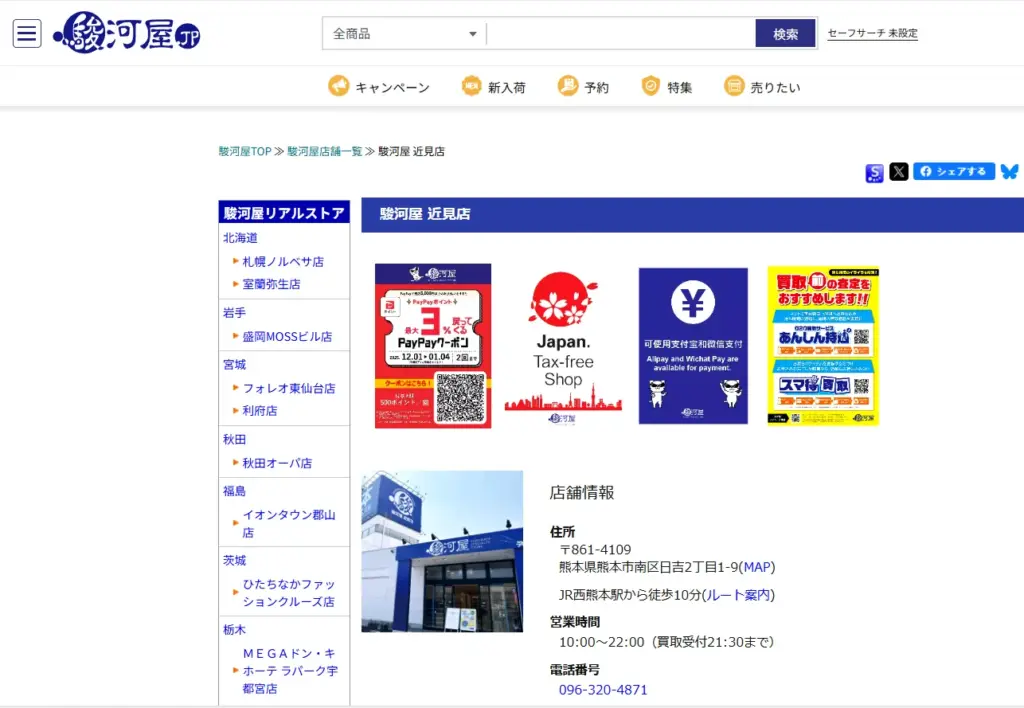Open the MAP link beside address
This screenshot has width=1024, height=708.
pyautogui.click(x=756, y=567)
